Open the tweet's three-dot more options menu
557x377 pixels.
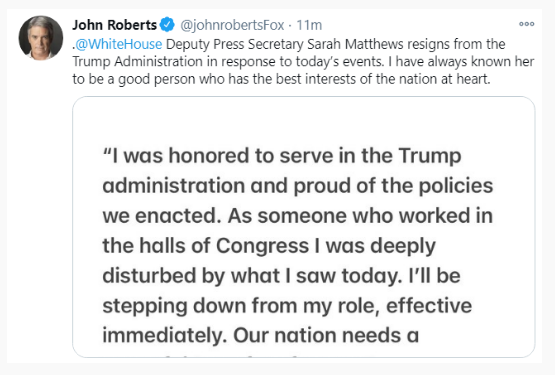(526, 24)
